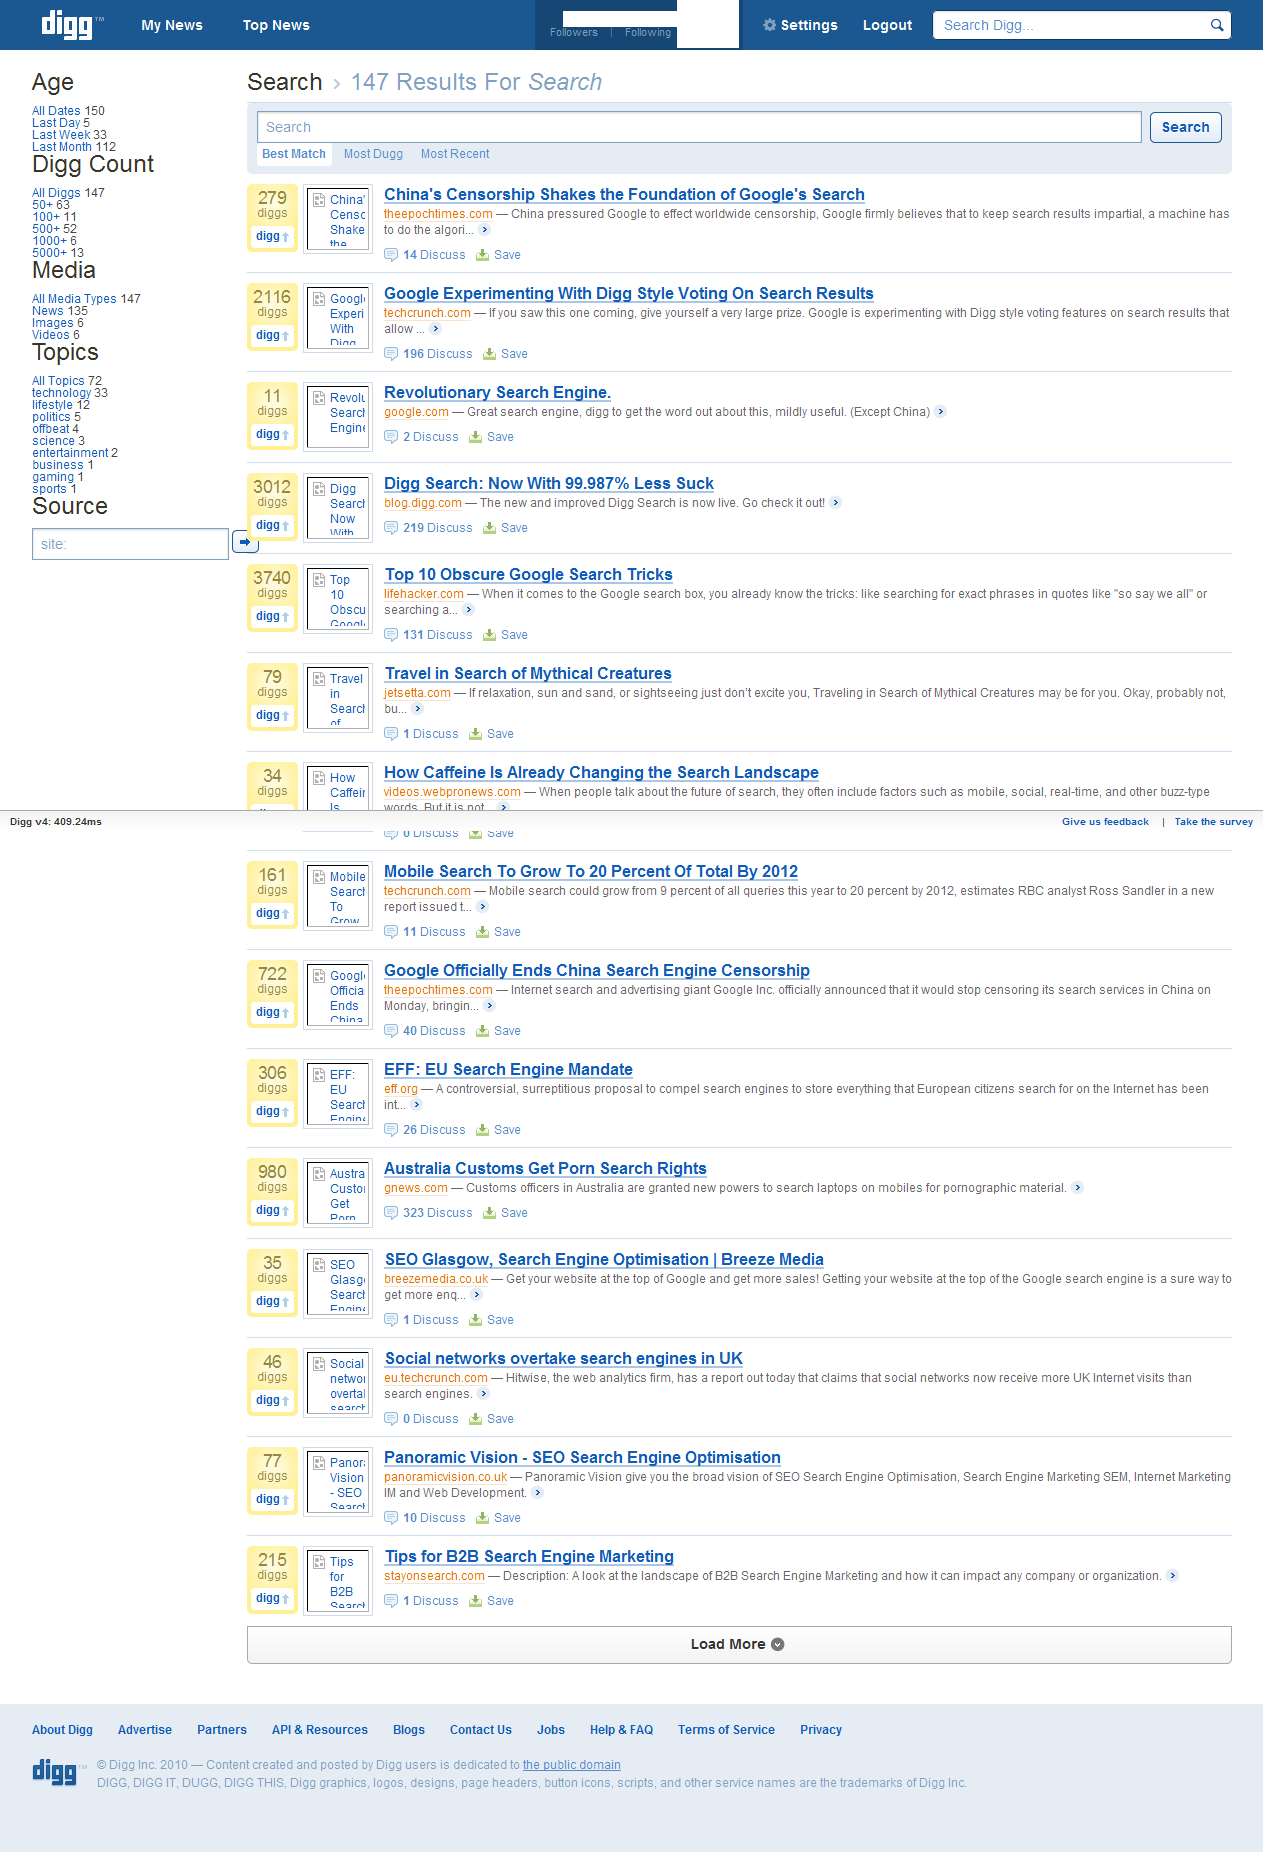Filter age to Last Month
This screenshot has height=1852, width=1263.
tap(62, 147)
